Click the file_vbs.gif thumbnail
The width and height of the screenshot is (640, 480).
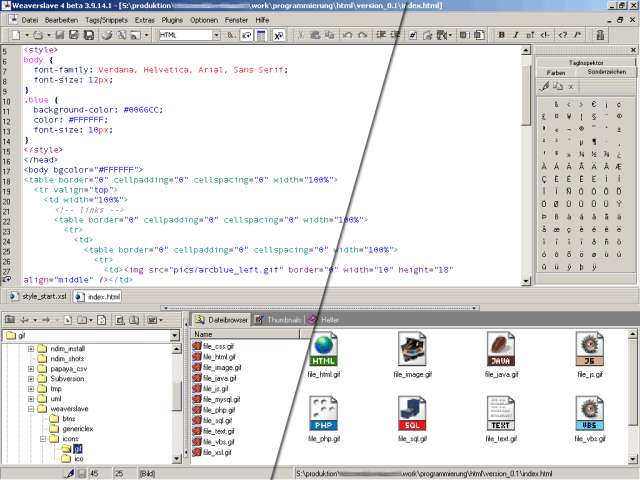coord(590,419)
